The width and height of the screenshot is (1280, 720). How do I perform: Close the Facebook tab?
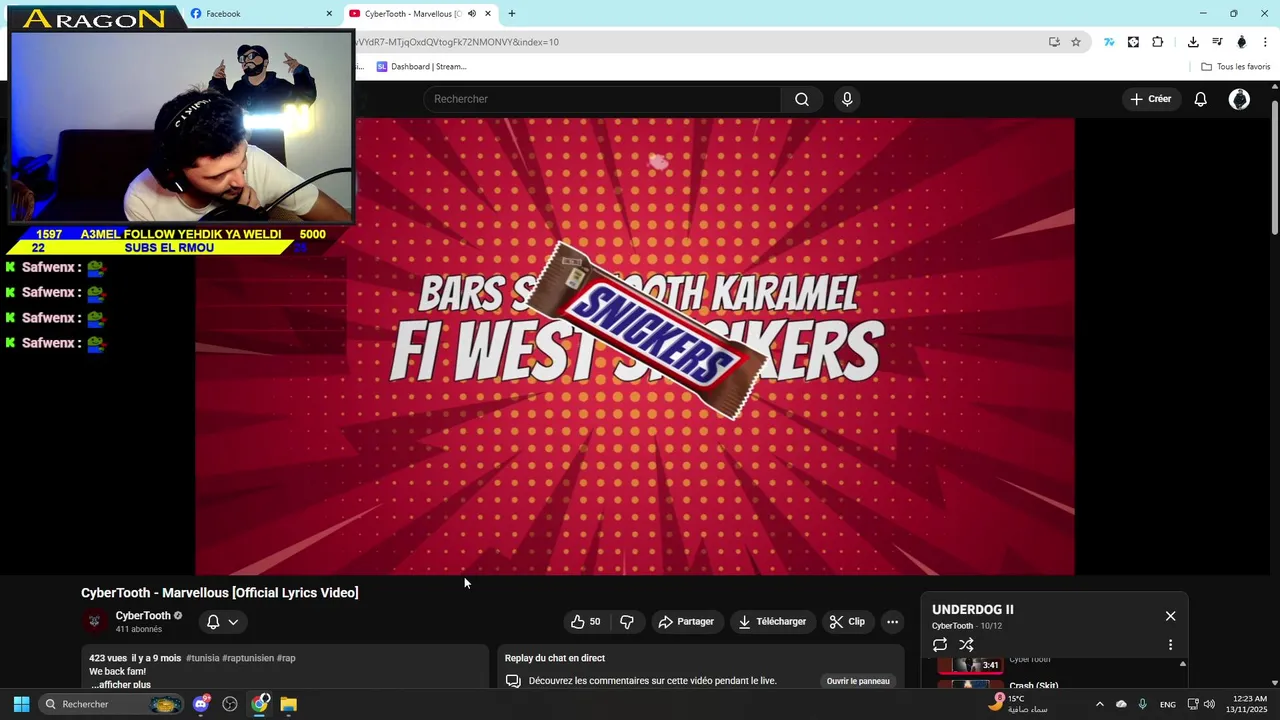coord(329,14)
